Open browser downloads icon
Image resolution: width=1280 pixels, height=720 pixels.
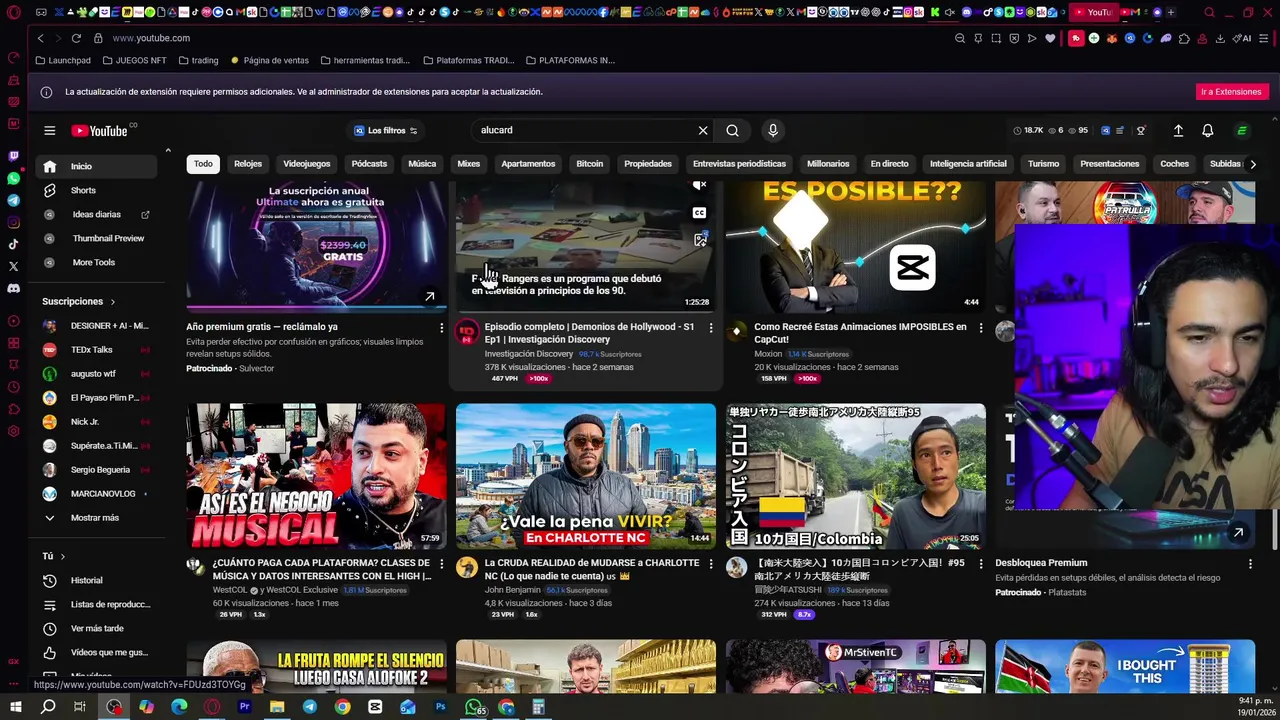[x=1220, y=38]
